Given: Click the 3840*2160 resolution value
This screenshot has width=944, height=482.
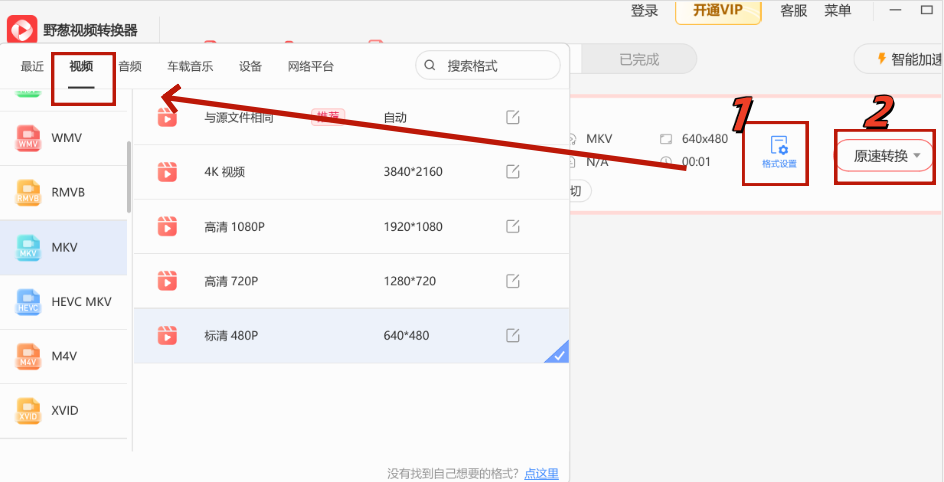Looking at the screenshot, I should [x=413, y=172].
